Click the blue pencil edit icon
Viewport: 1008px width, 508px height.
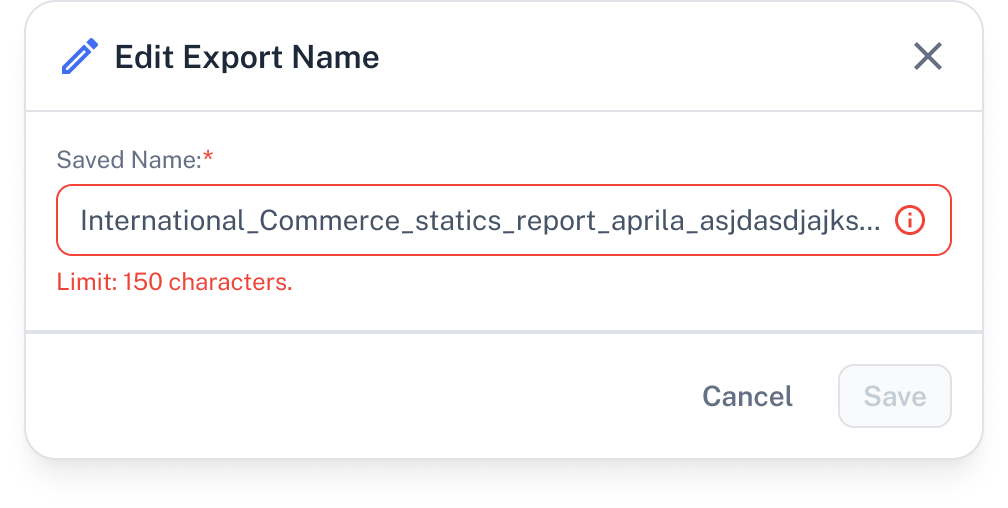click(80, 57)
